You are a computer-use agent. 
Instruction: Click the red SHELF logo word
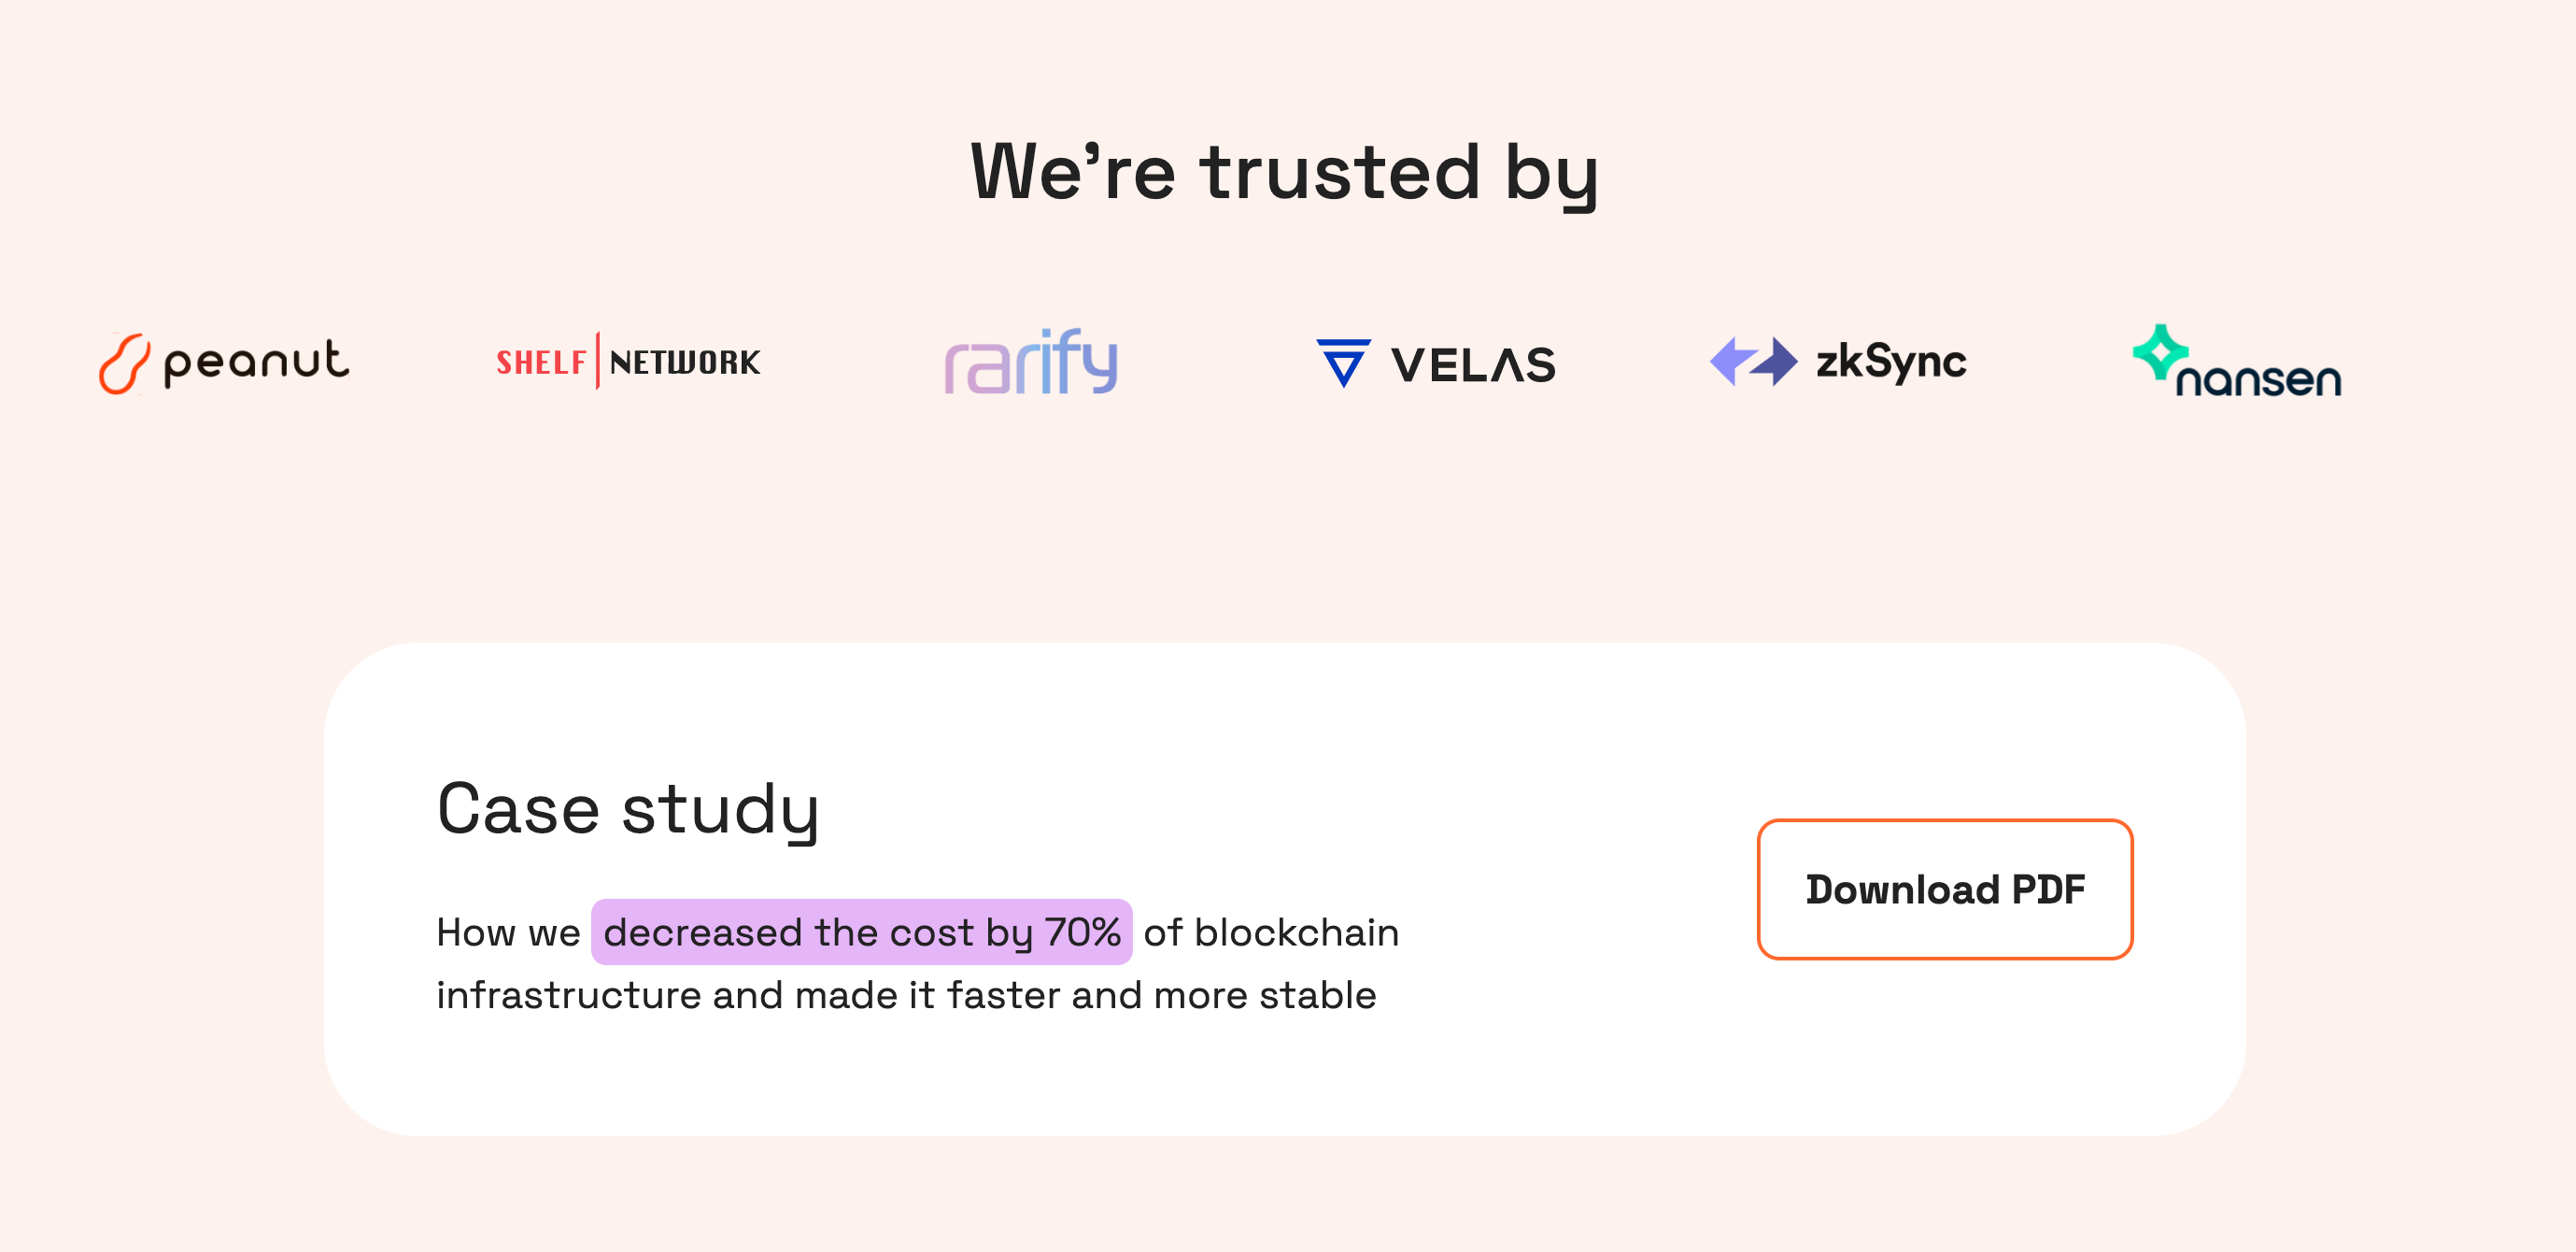pos(541,362)
